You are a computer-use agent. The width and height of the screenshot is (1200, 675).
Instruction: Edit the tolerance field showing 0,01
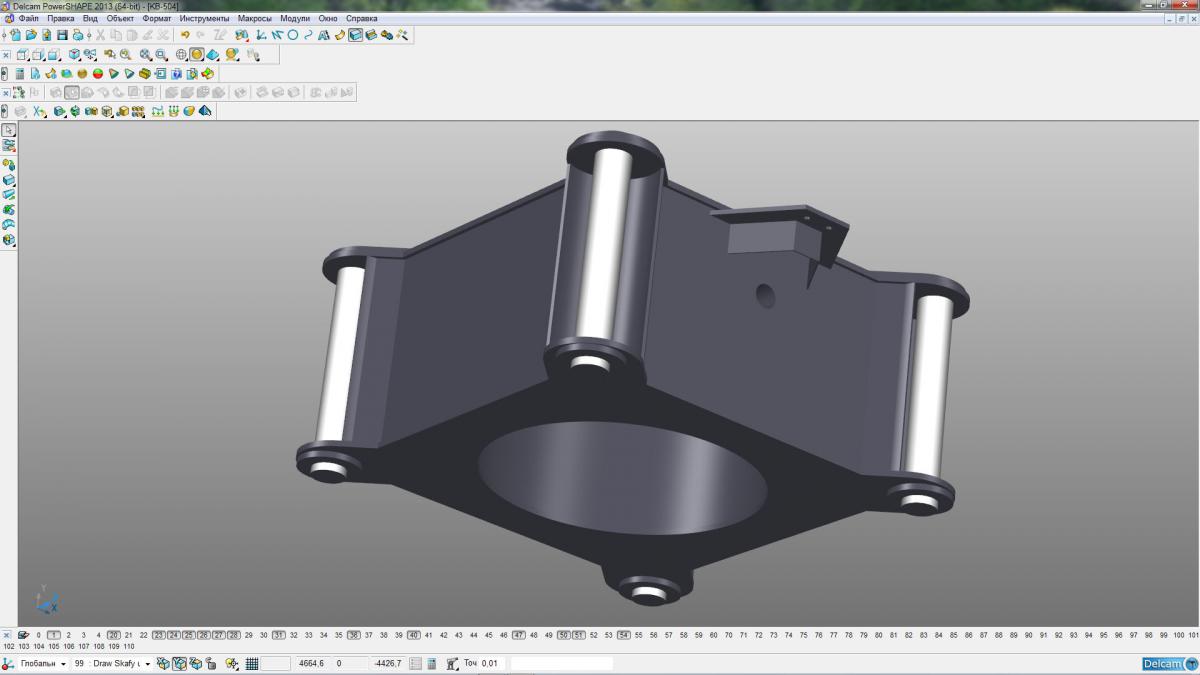(x=492, y=663)
